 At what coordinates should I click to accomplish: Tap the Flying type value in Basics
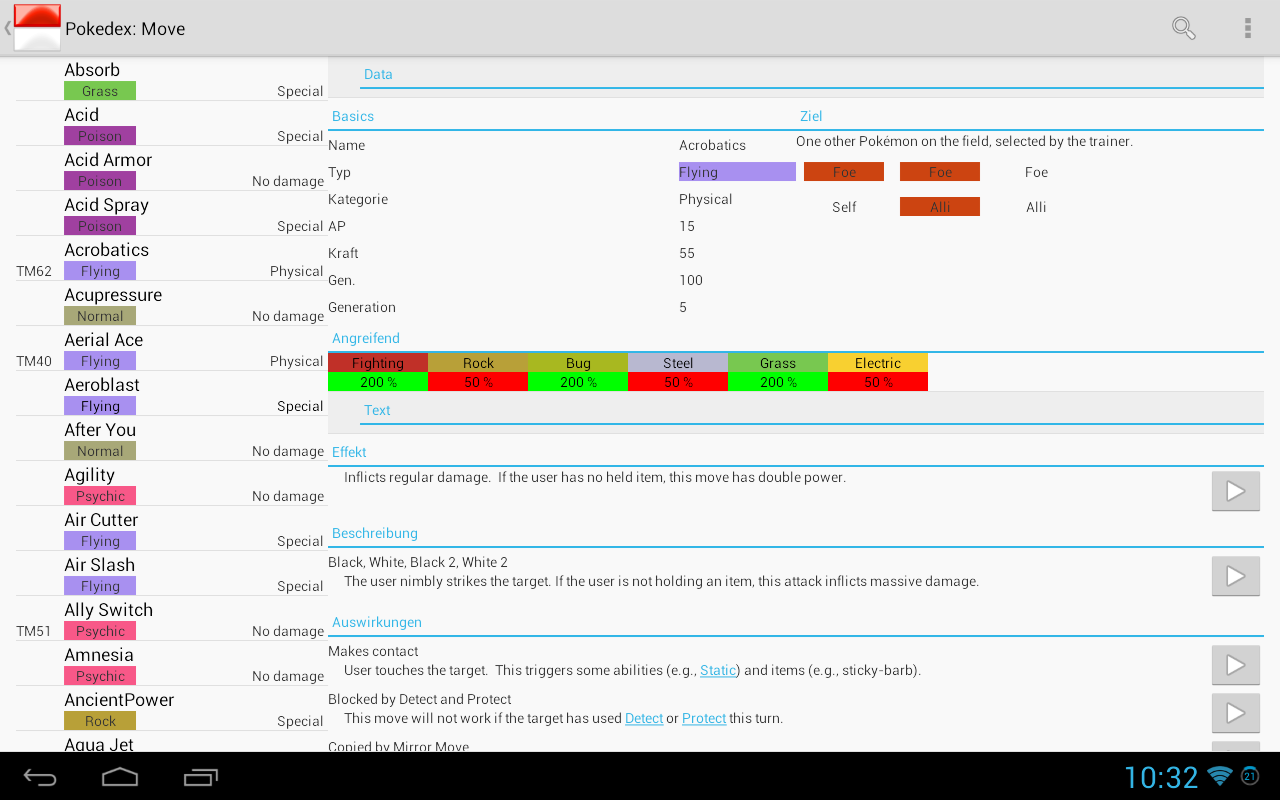(x=737, y=172)
